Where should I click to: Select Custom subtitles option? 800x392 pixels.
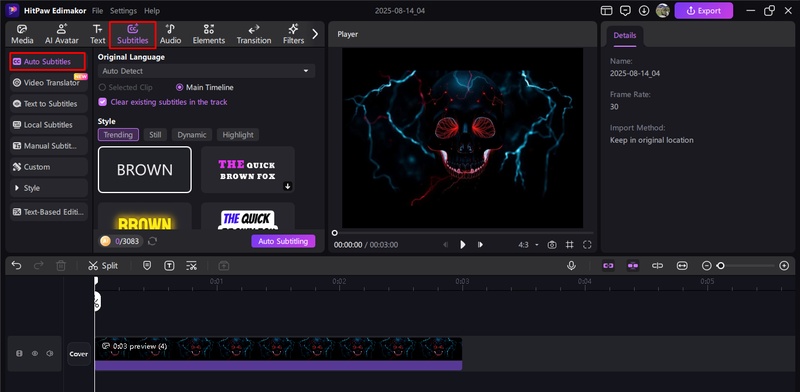[x=49, y=167]
